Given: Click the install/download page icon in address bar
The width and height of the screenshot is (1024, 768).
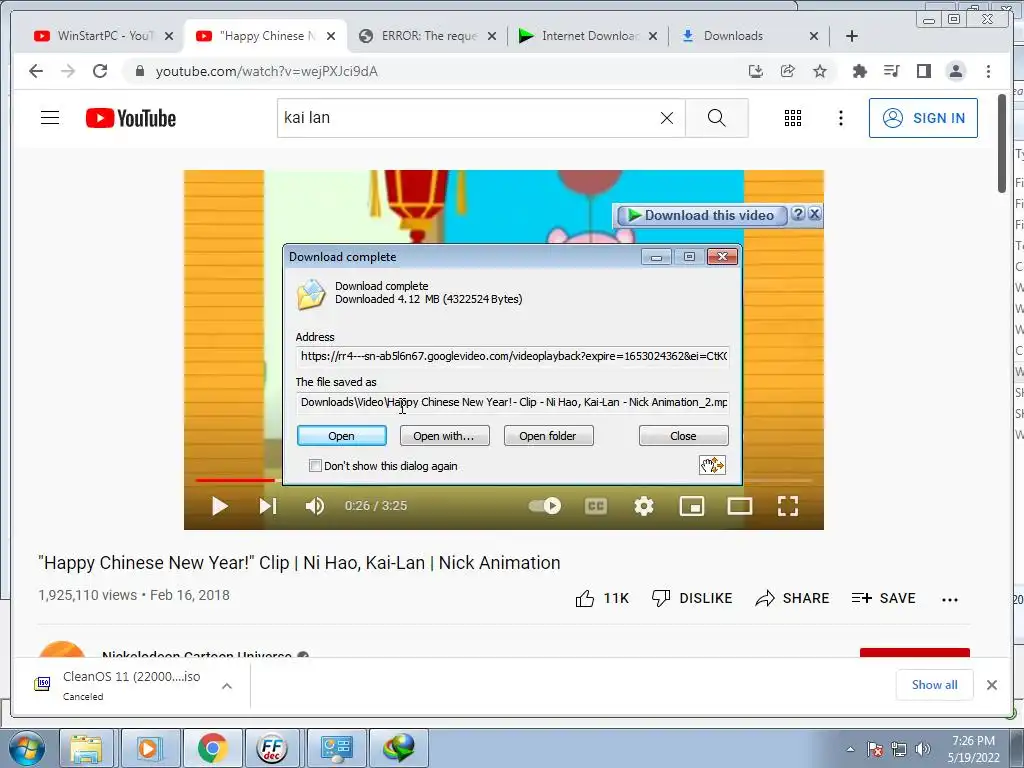Looking at the screenshot, I should [x=756, y=71].
